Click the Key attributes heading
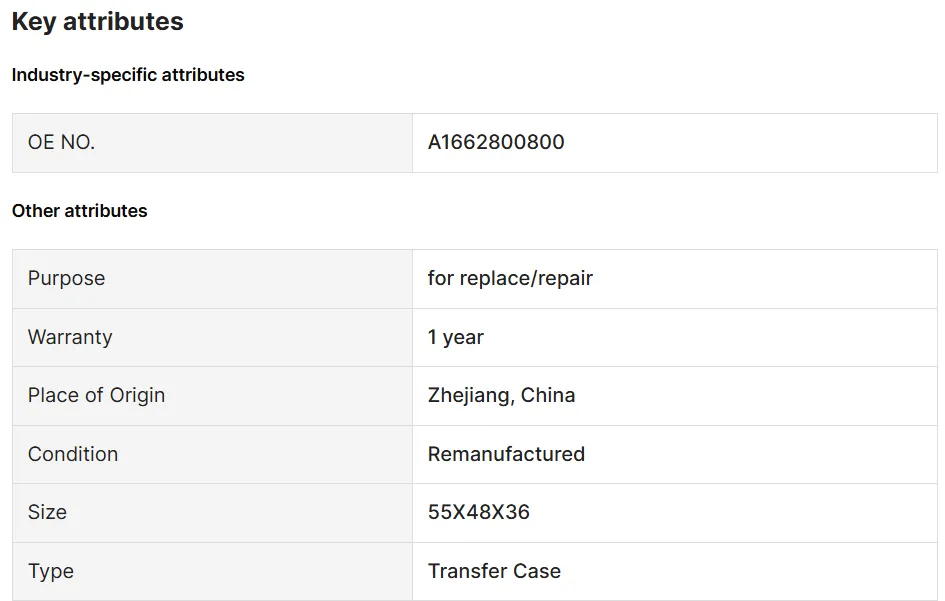This screenshot has width=945, height=601. 98,22
